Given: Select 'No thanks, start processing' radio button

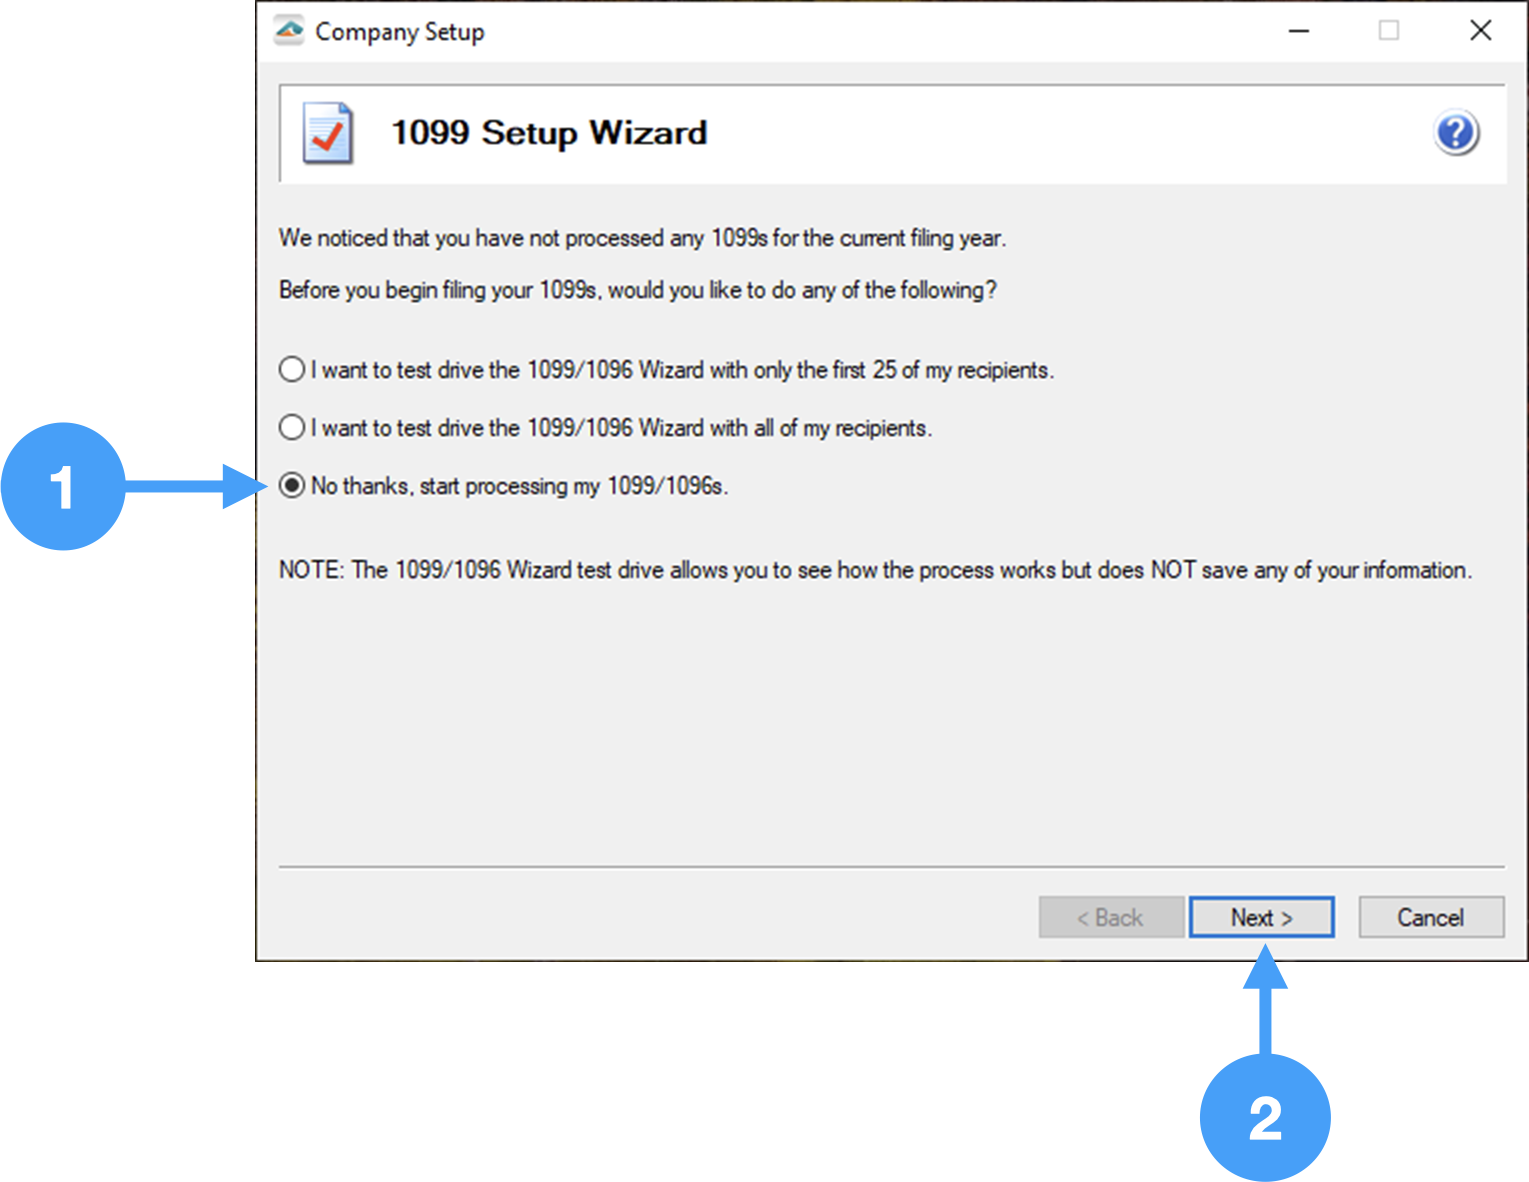Looking at the screenshot, I should [x=292, y=486].
